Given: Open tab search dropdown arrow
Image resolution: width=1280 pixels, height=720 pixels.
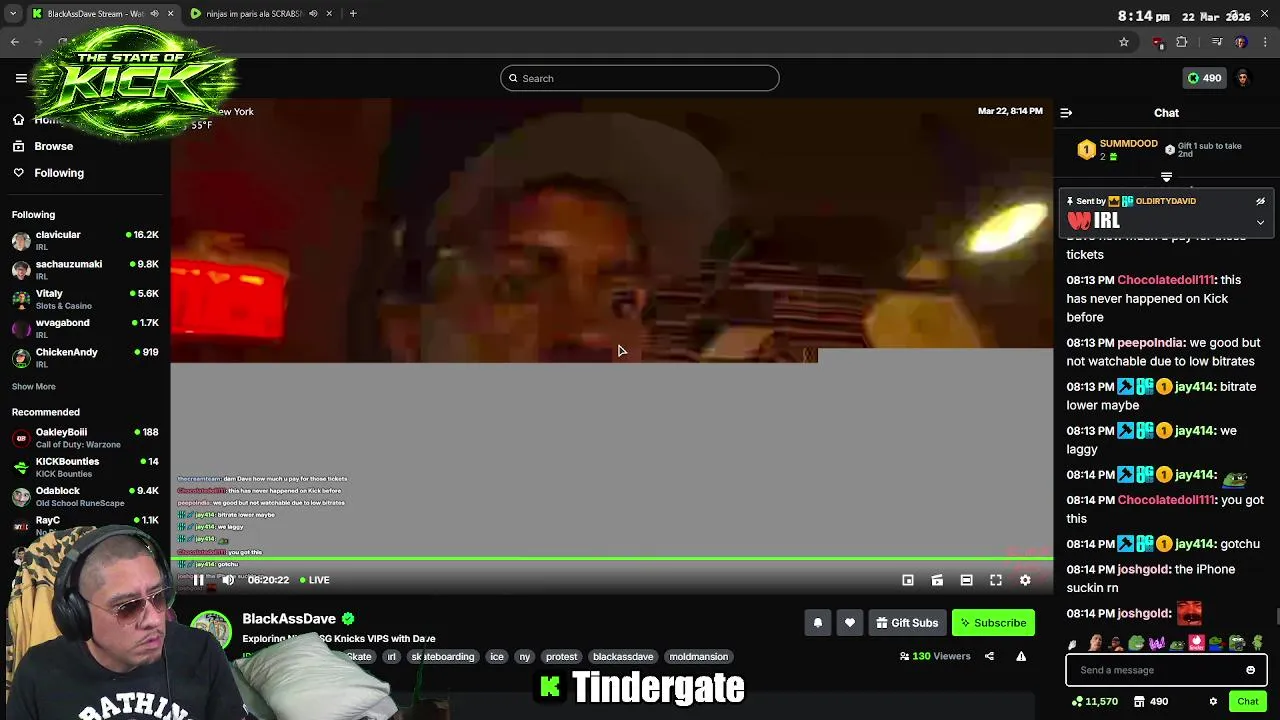Looking at the screenshot, I should click(13, 14).
